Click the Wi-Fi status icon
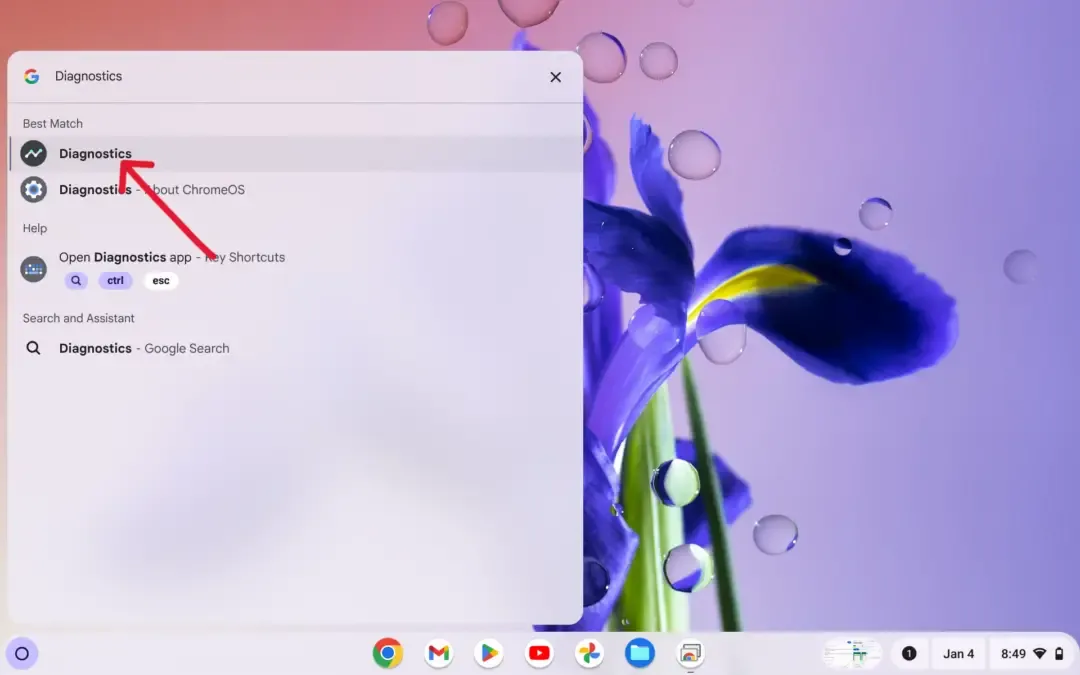This screenshot has width=1080, height=675. point(1040,654)
